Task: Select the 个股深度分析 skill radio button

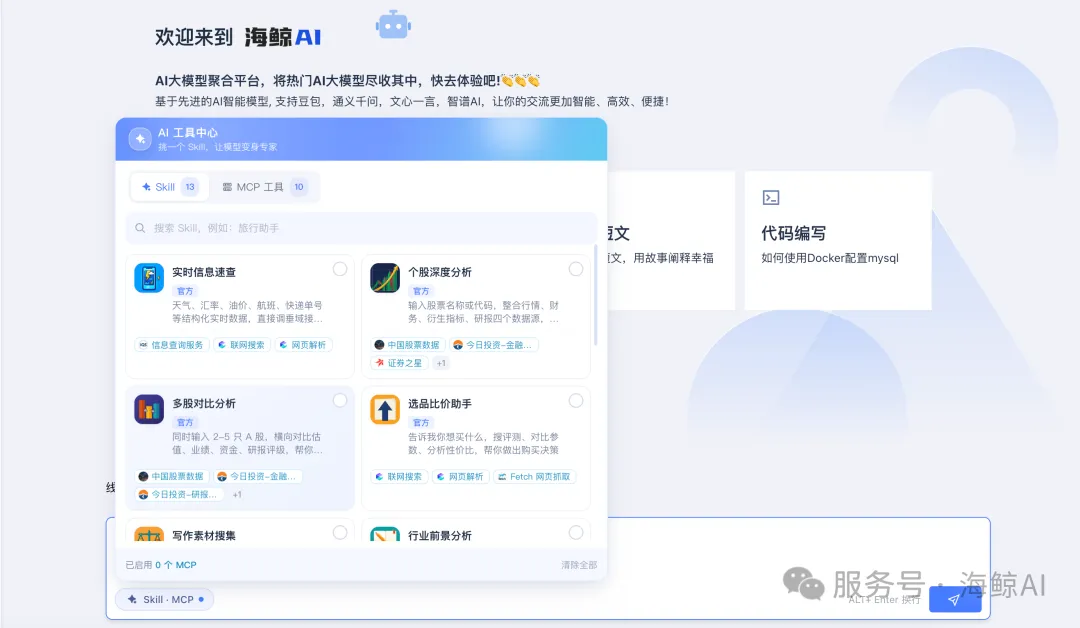Action: [576, 269]
